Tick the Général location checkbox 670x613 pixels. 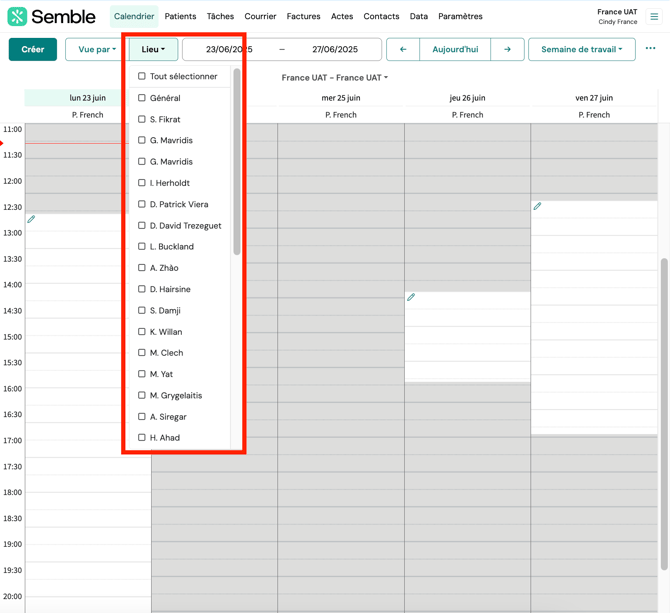[x=142, y=98]
